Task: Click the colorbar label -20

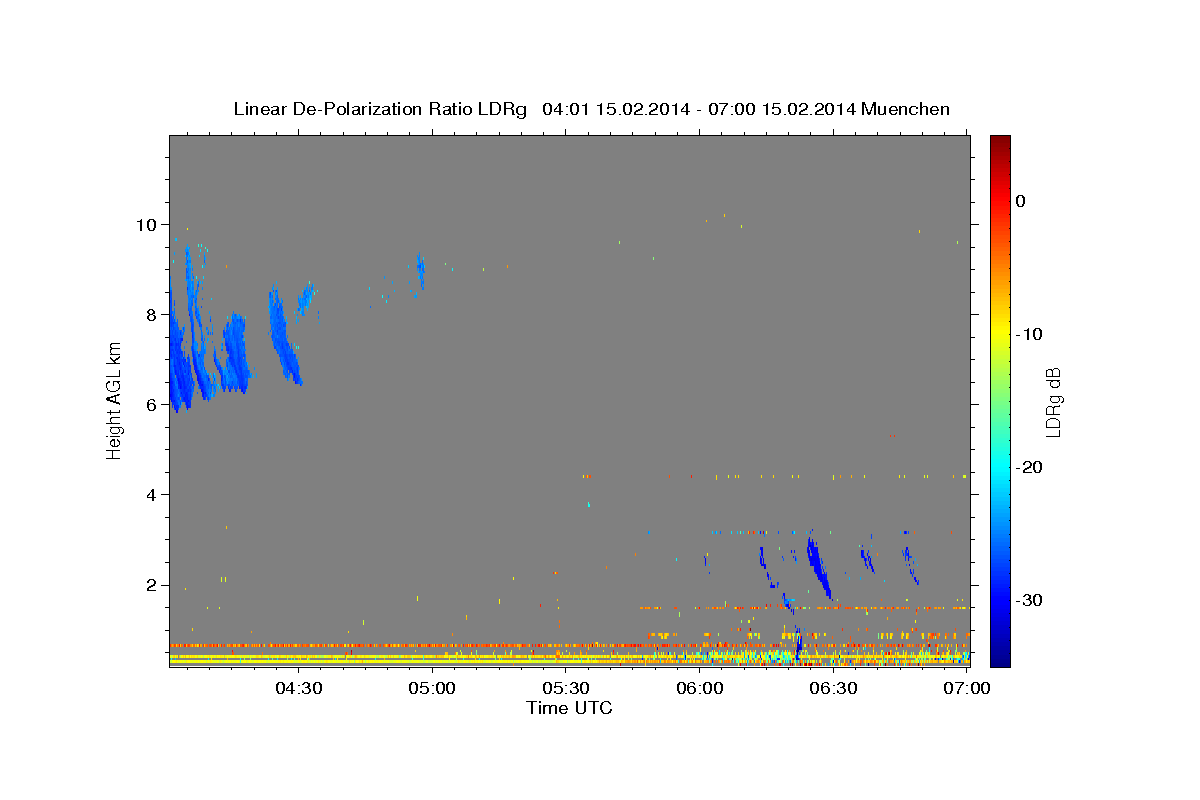Action: (1030, 467)
